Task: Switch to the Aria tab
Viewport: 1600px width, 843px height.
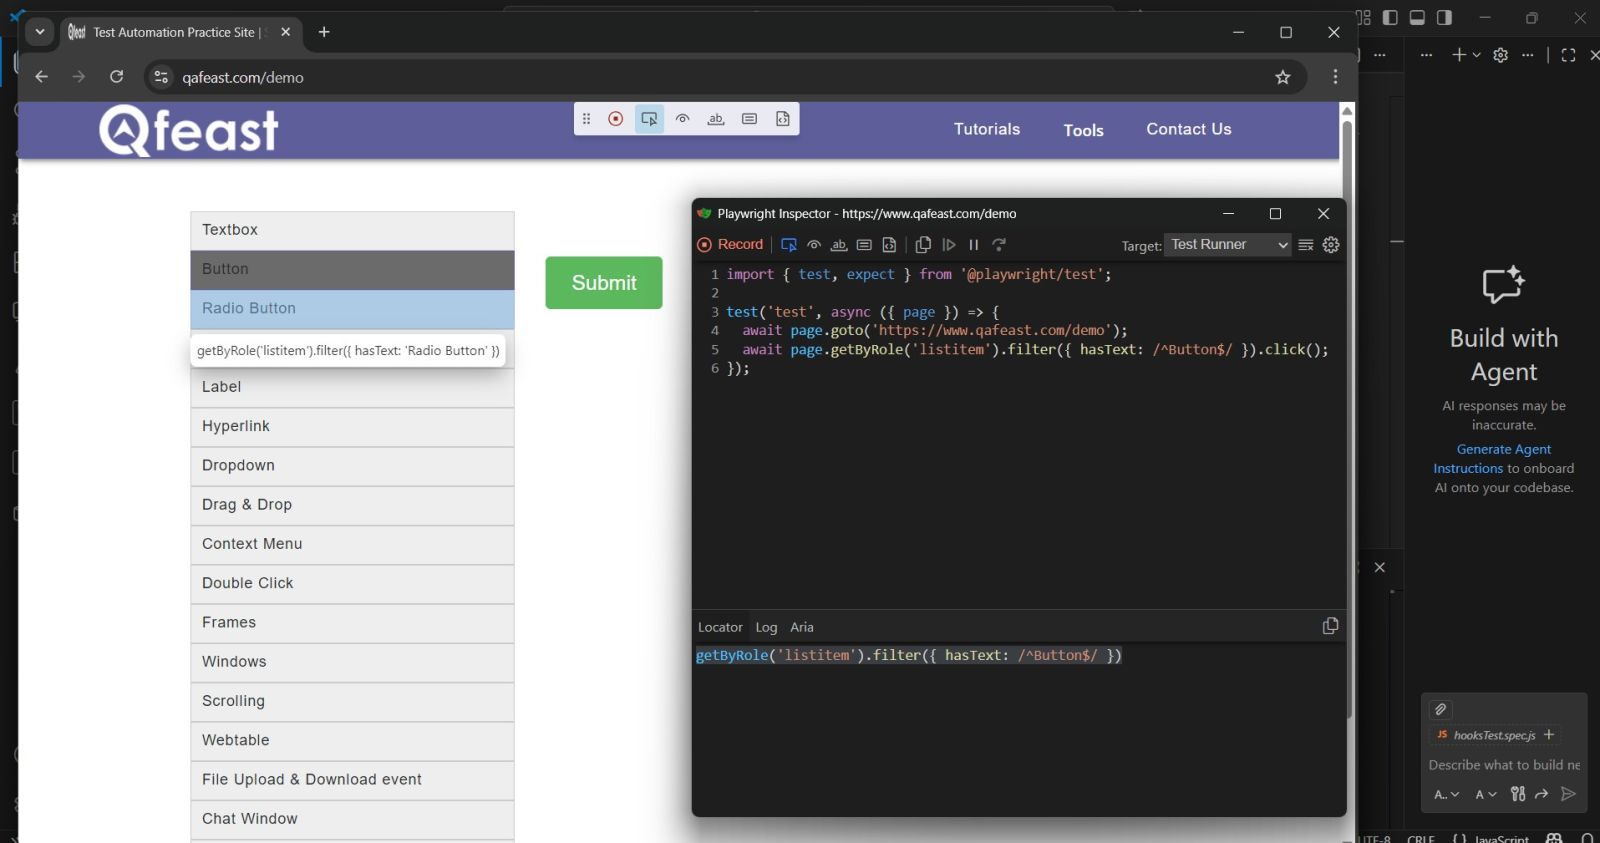Action: [x=802, y=627]
